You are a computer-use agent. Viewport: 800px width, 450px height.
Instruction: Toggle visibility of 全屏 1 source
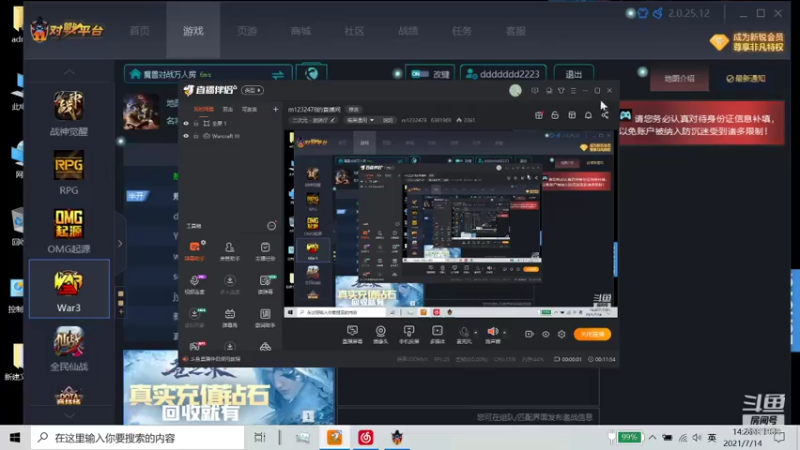(x=186, y=123)
